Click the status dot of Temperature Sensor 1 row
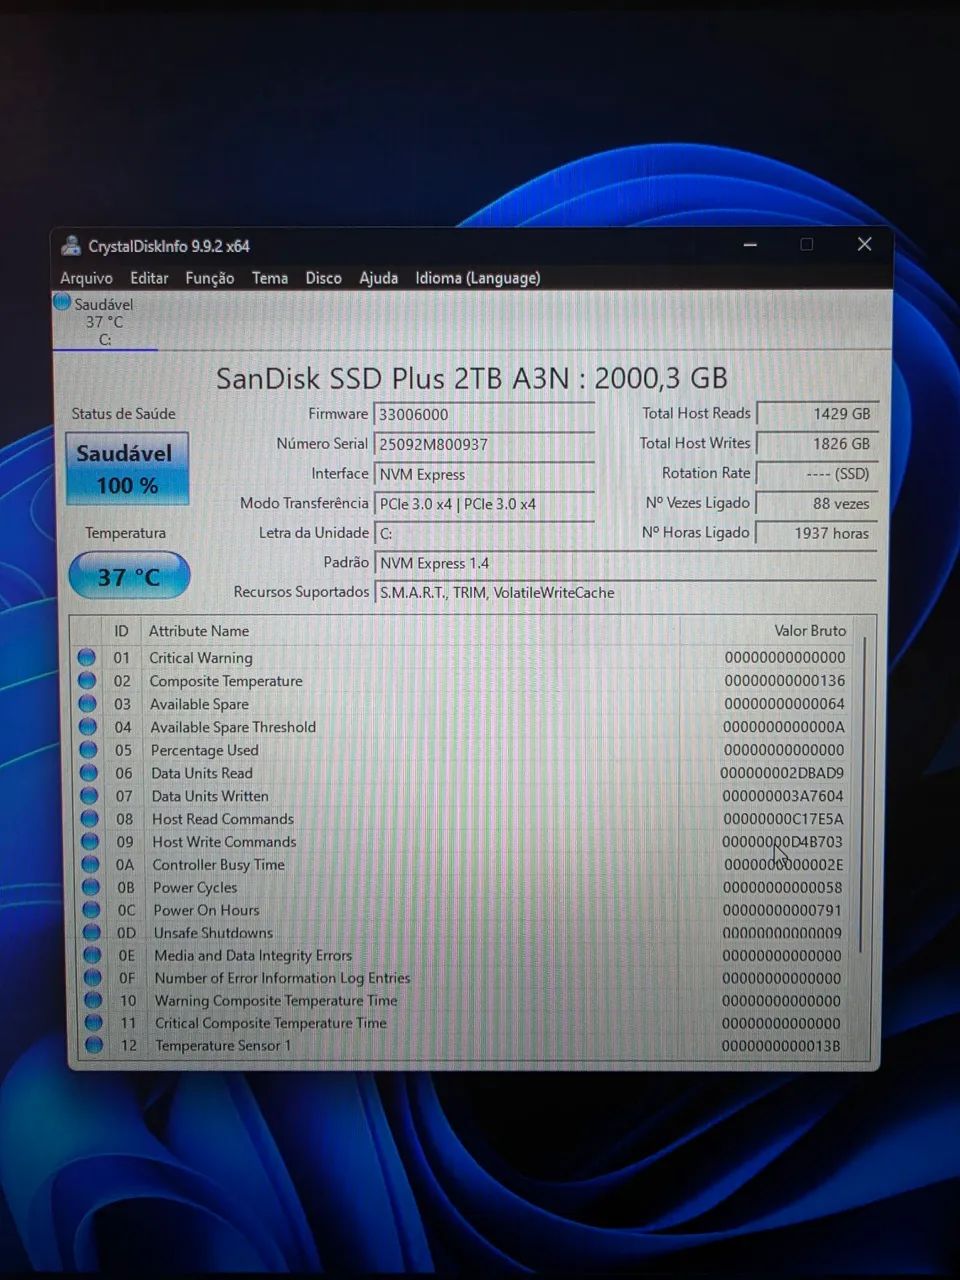The width and height of the screenshot is (960, 1280). [94, 1045]
